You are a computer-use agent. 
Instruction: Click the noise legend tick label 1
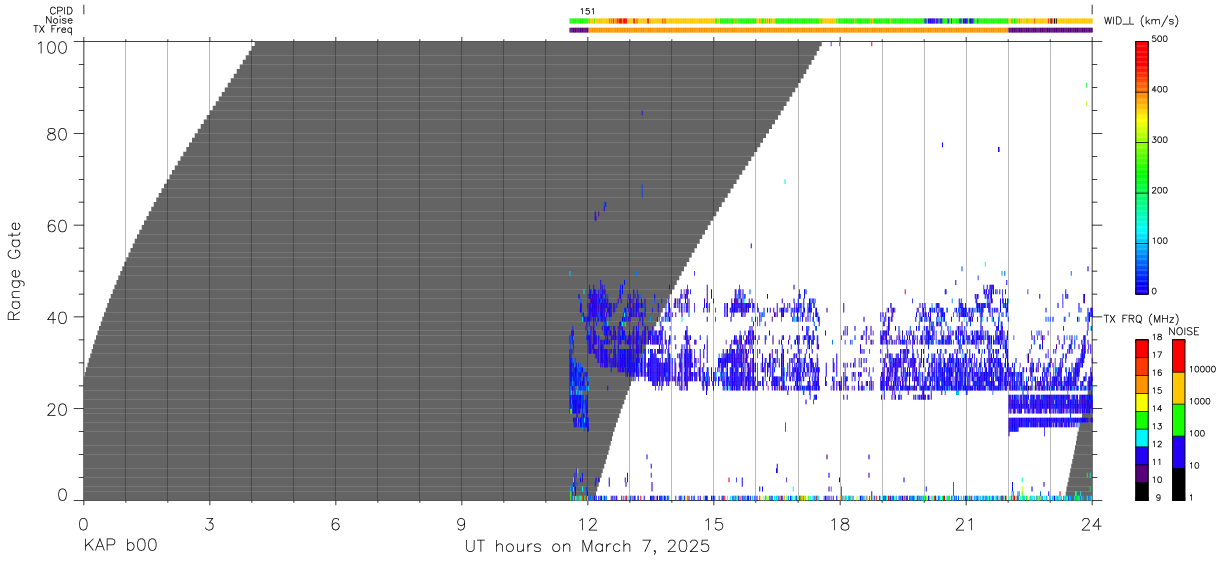(x=1191, y=496)
